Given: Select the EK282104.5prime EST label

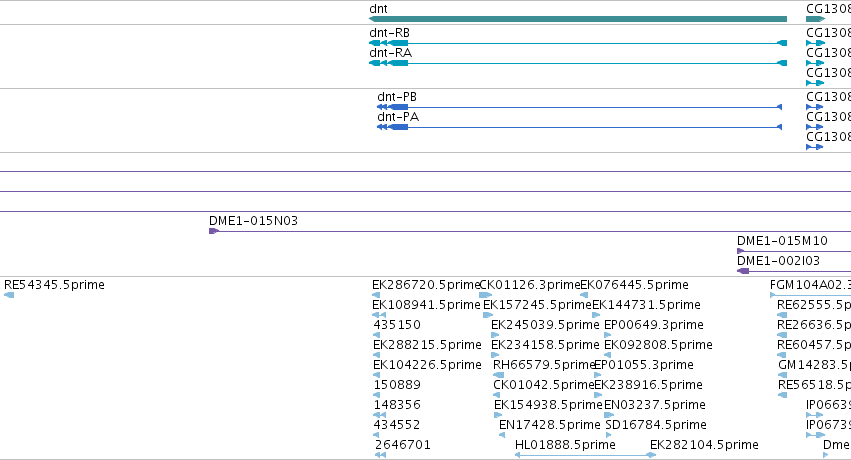Looking at the screenshot, I should pyautogui.click(x=704, y=445).
